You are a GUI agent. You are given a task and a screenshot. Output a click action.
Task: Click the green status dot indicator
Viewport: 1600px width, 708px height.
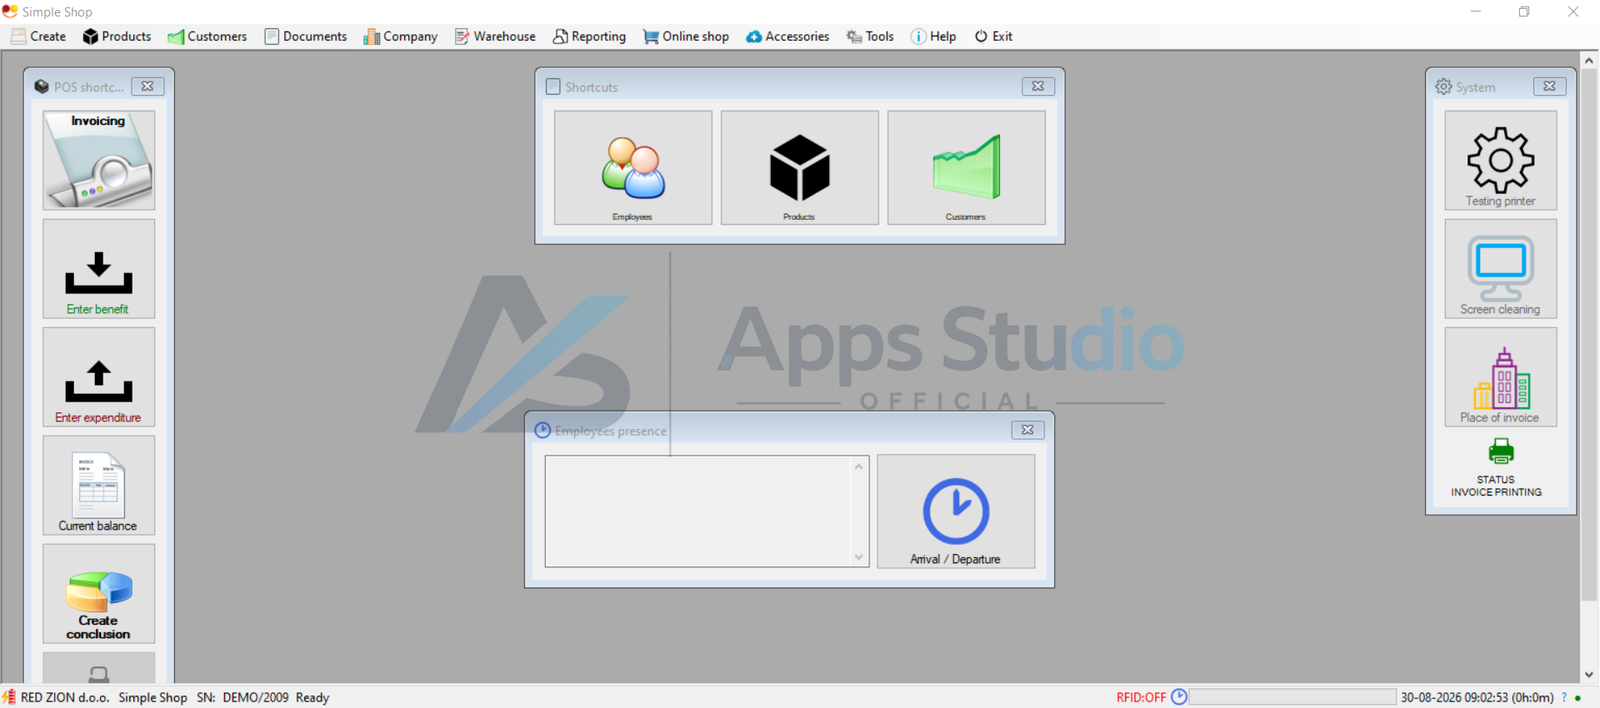1578,698
